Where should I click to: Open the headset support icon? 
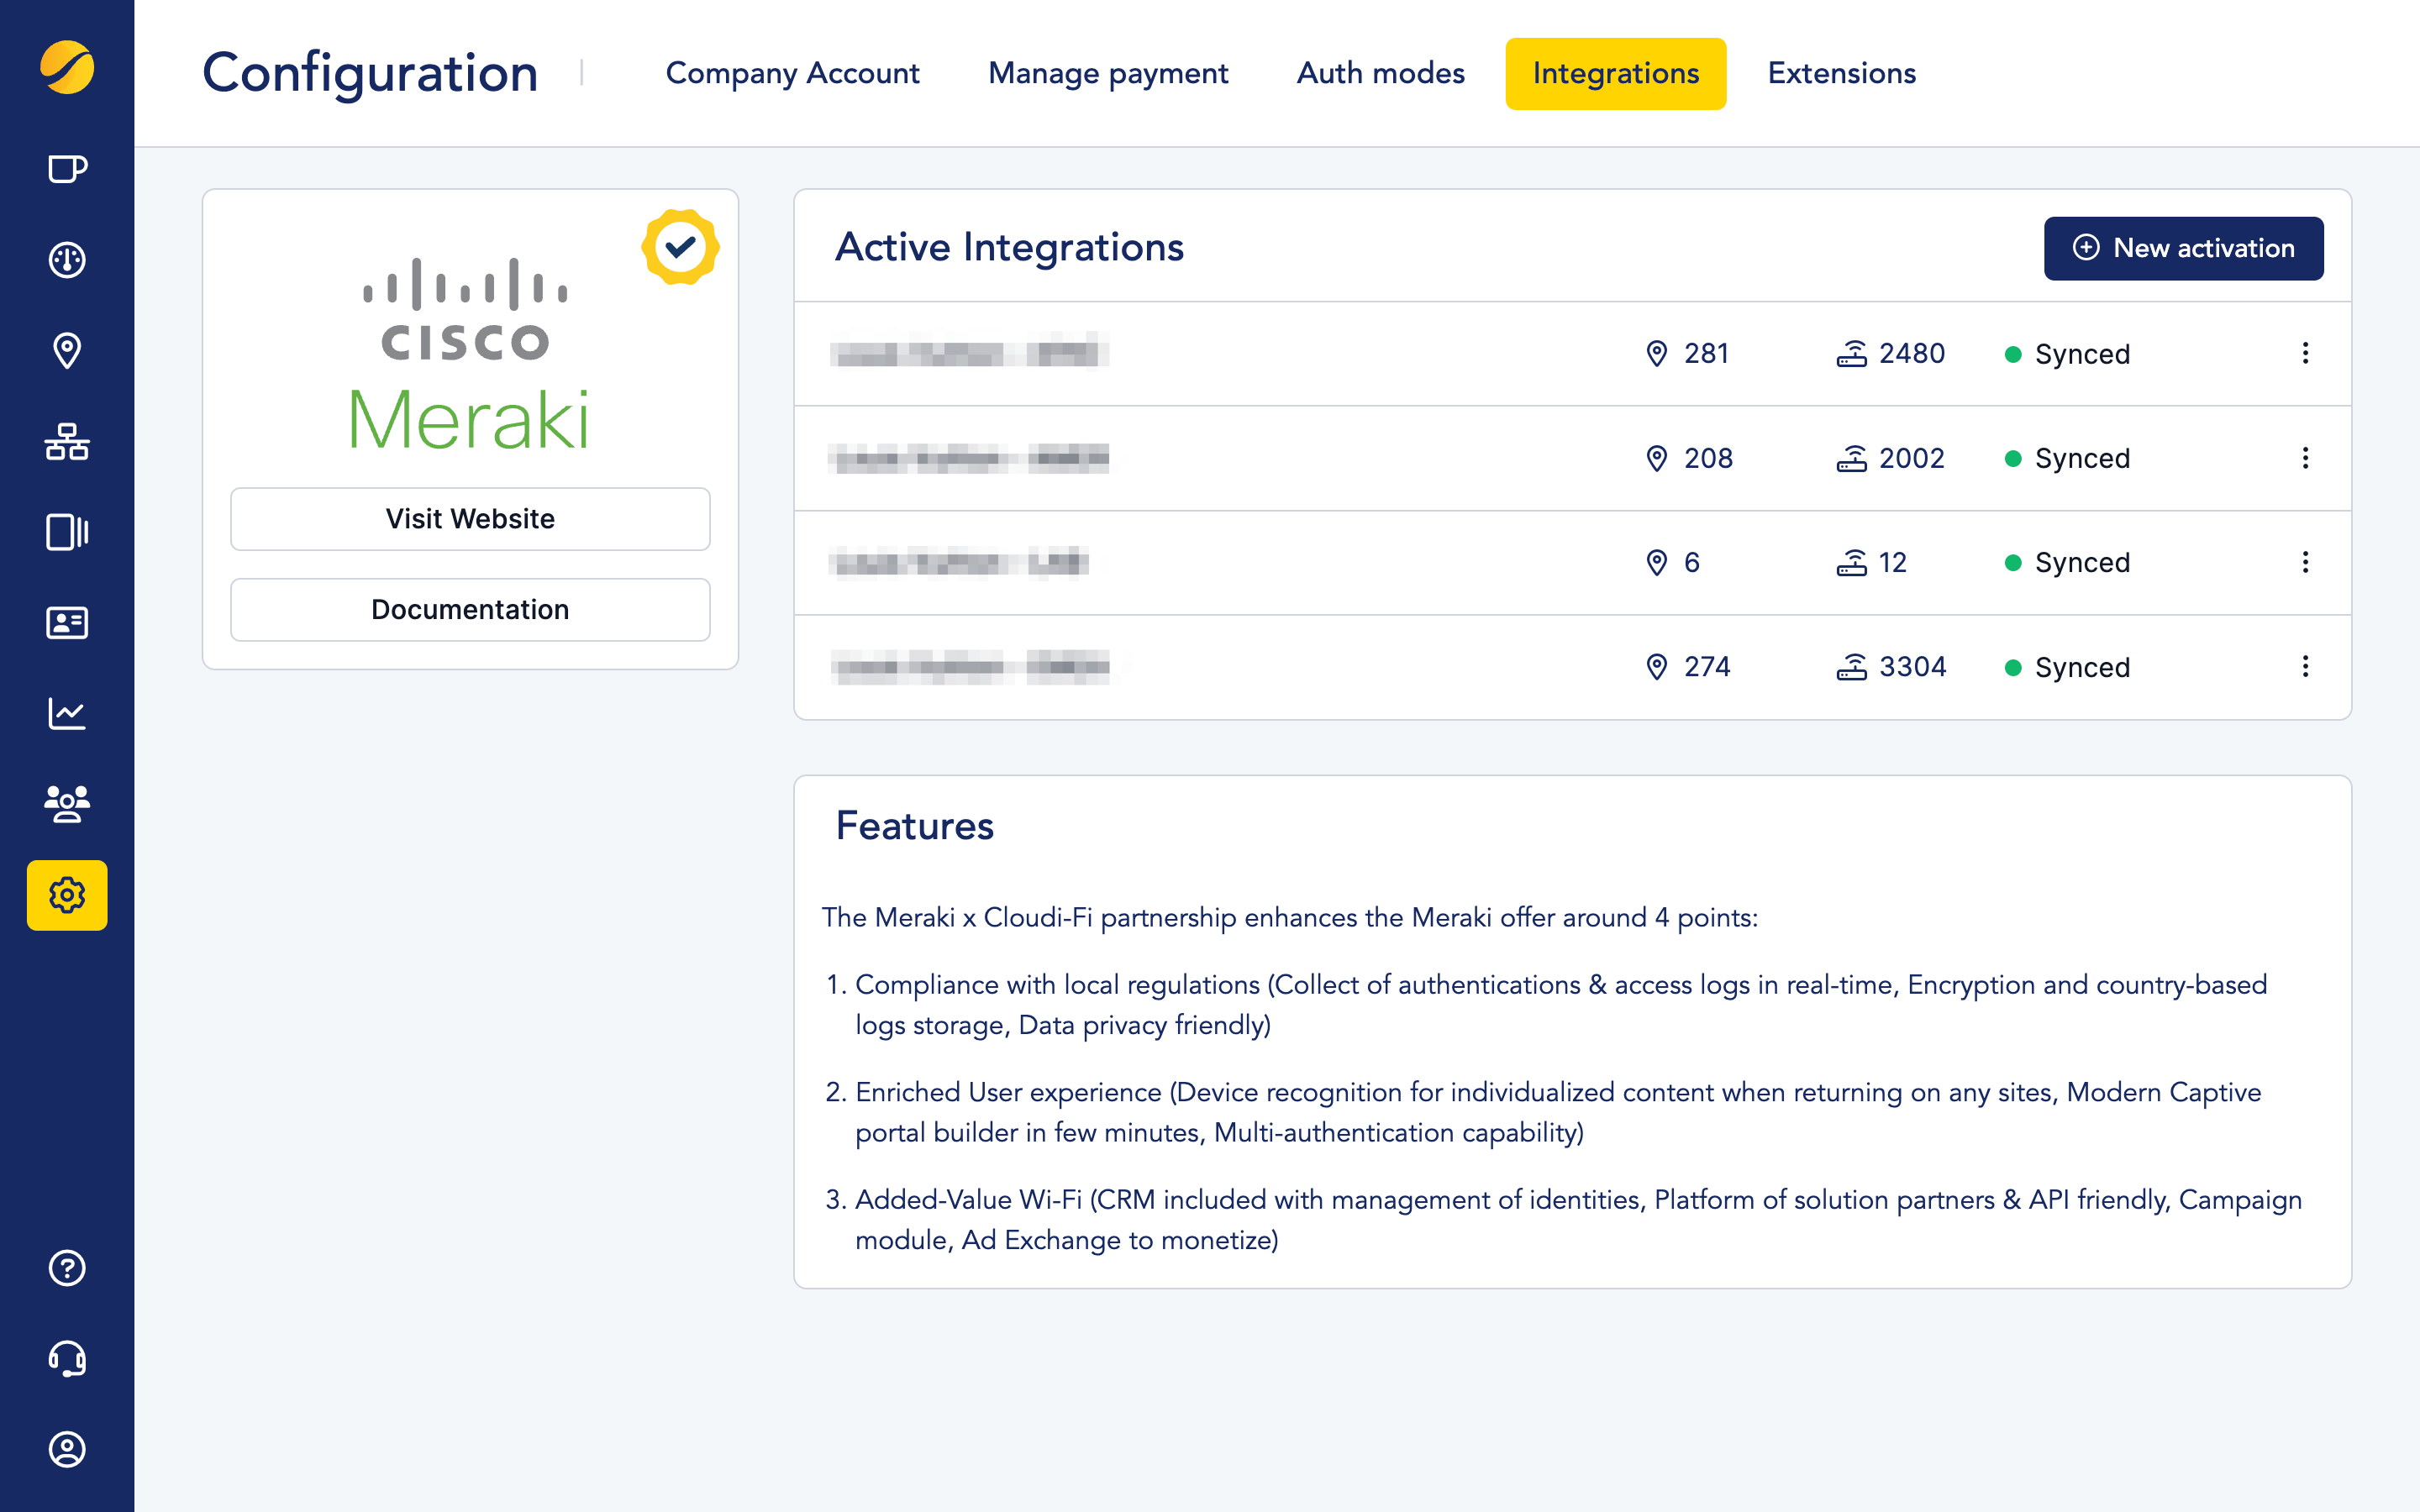(66, 1358)
